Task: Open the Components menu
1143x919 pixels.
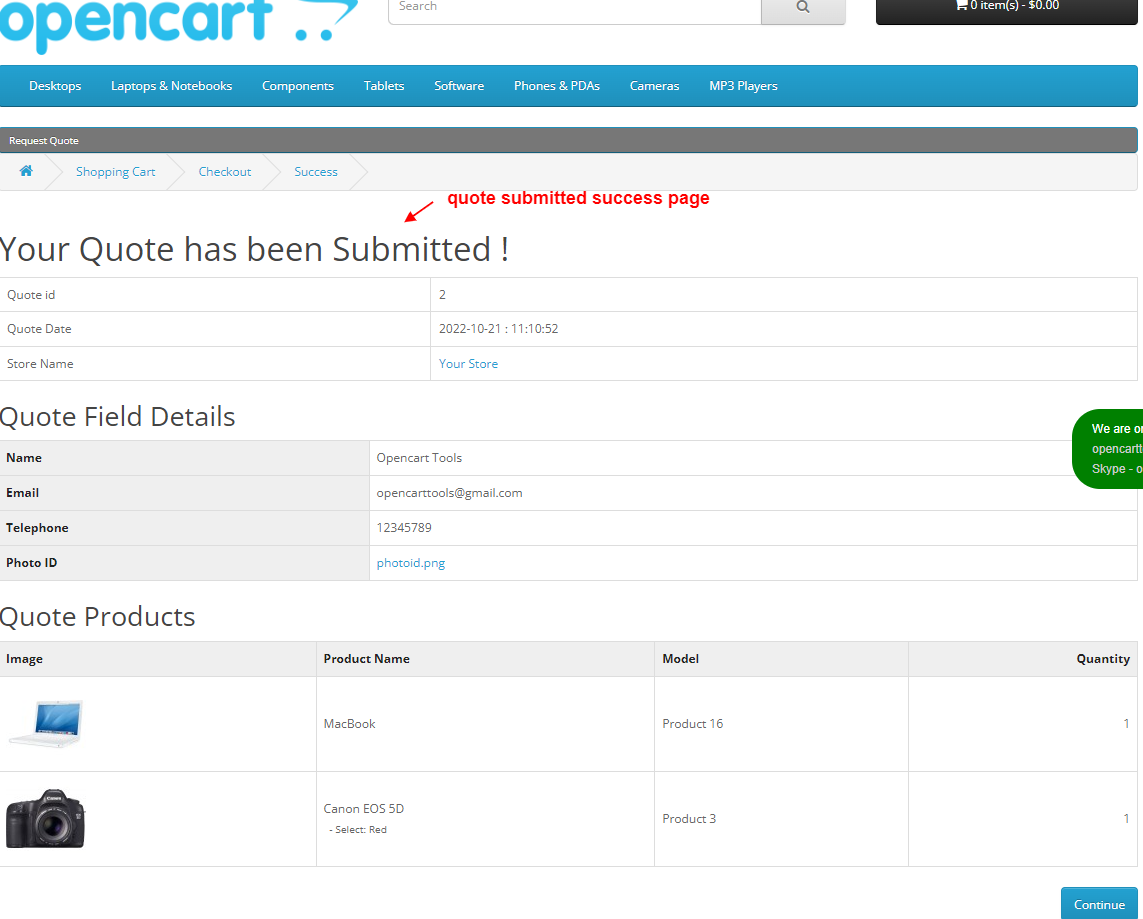Action: [297, 86]
